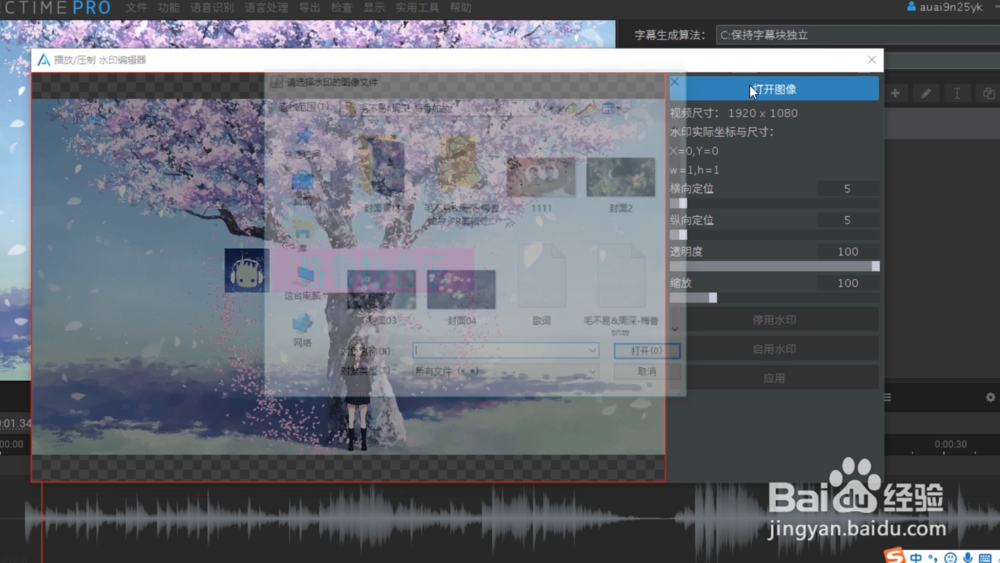Adjust the 纵向定位 slider handle
1000x563 pixels.
[682, 235]
